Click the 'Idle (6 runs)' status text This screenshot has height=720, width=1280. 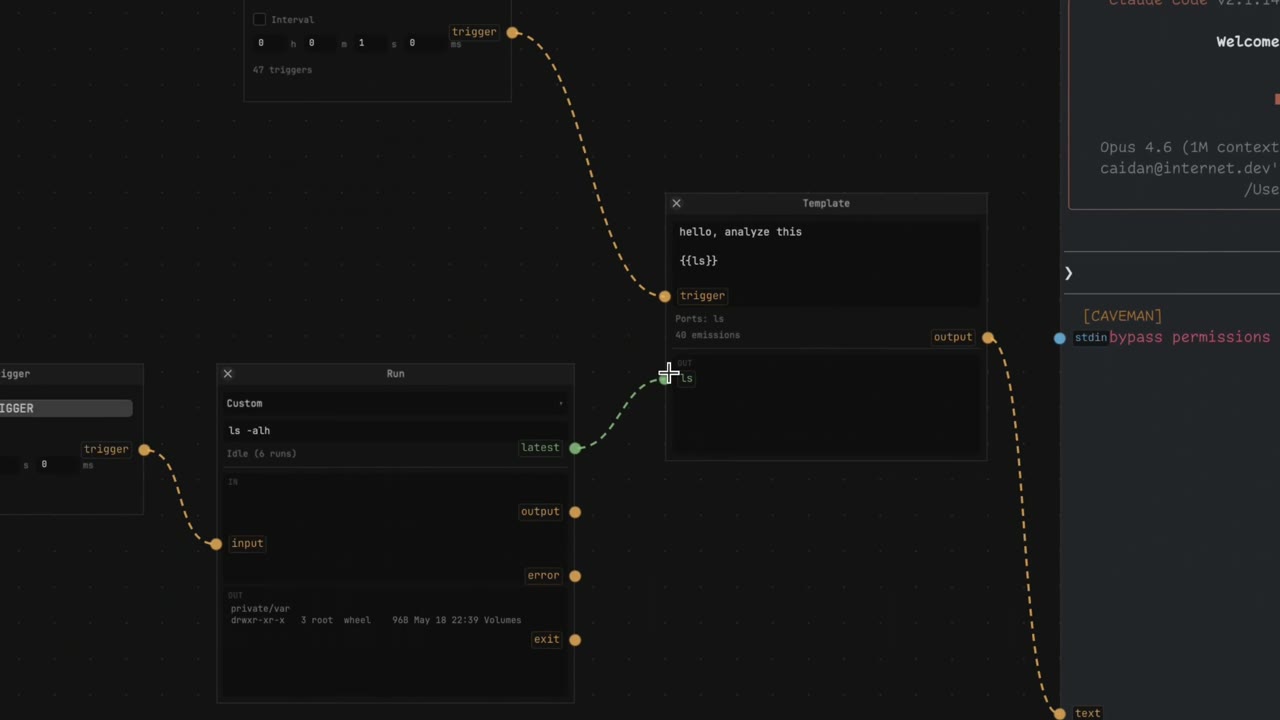261,454
